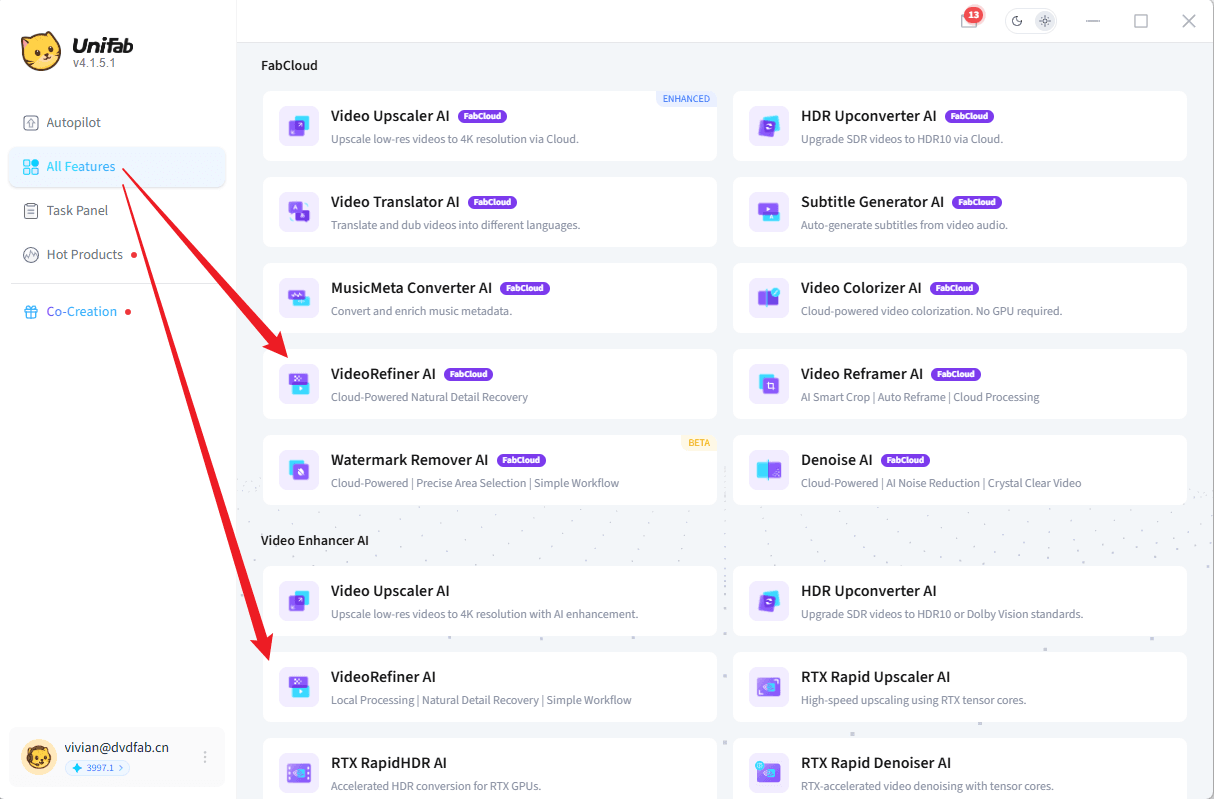
Task: Click 'Auto-generate subtitles from video audio.'
Action: (x=904, y=225)
